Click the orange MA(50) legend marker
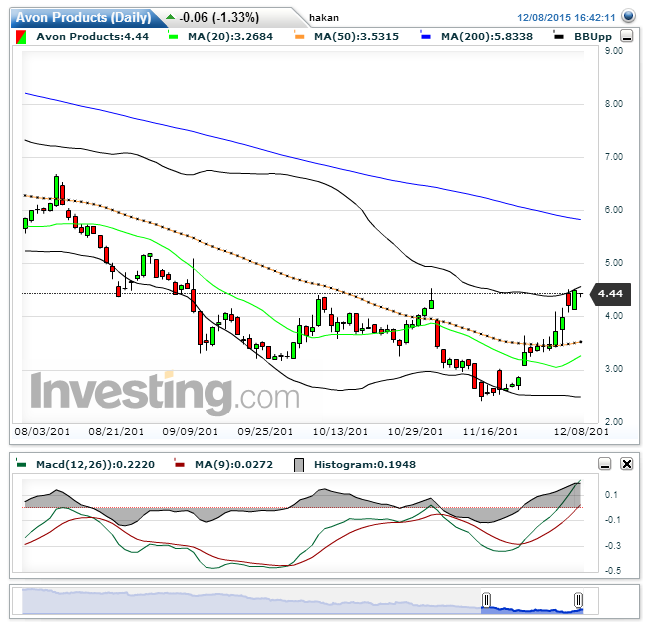 299,36
